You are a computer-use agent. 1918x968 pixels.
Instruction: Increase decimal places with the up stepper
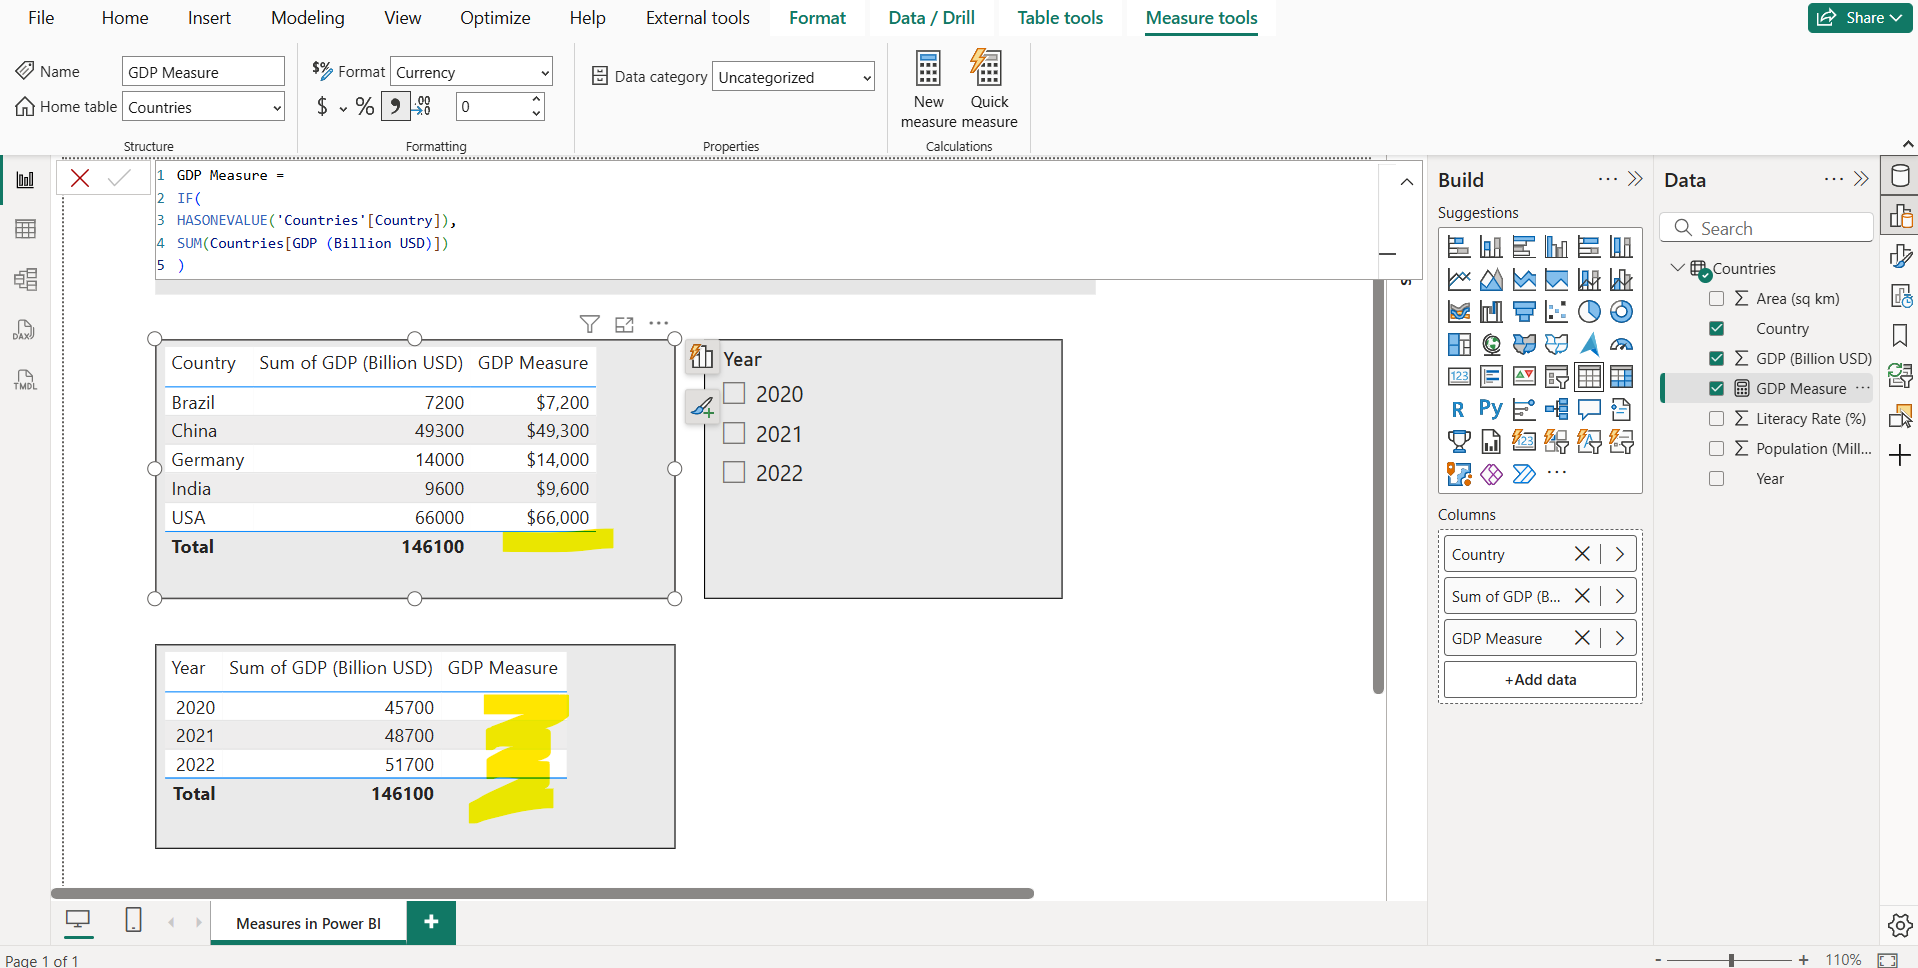click(x=536, y=99)
